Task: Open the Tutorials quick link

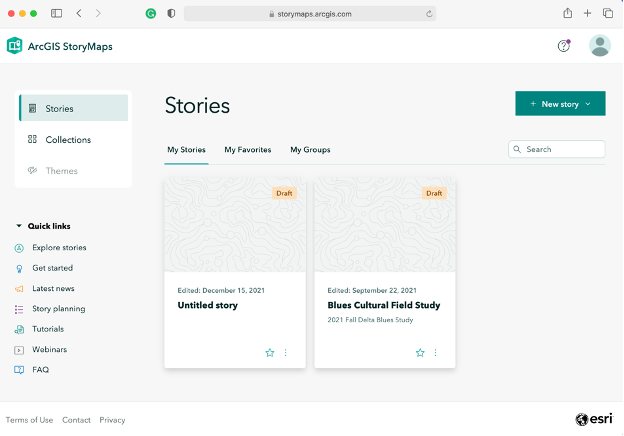Action: 48,329
